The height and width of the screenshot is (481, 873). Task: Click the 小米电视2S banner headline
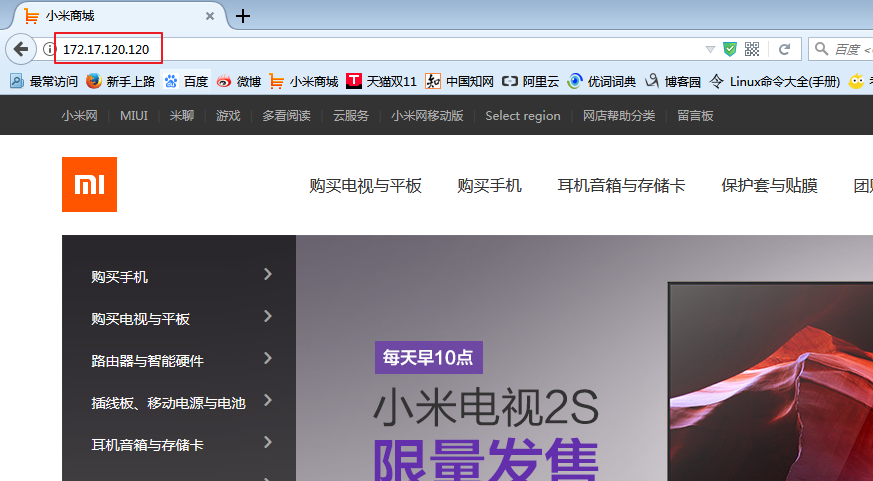485,408
